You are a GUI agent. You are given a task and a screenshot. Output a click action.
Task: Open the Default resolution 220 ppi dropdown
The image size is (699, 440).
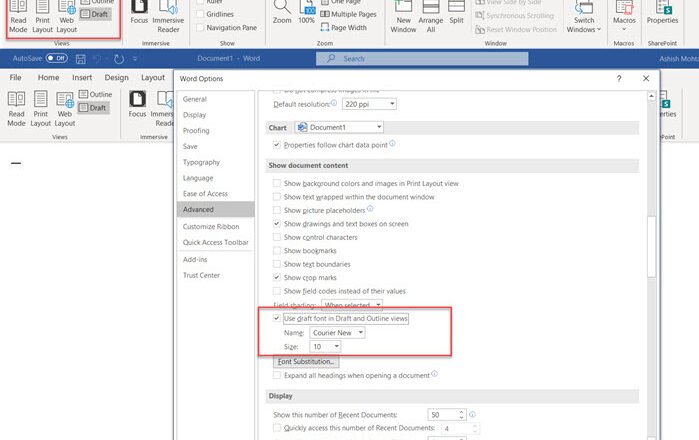369,104
